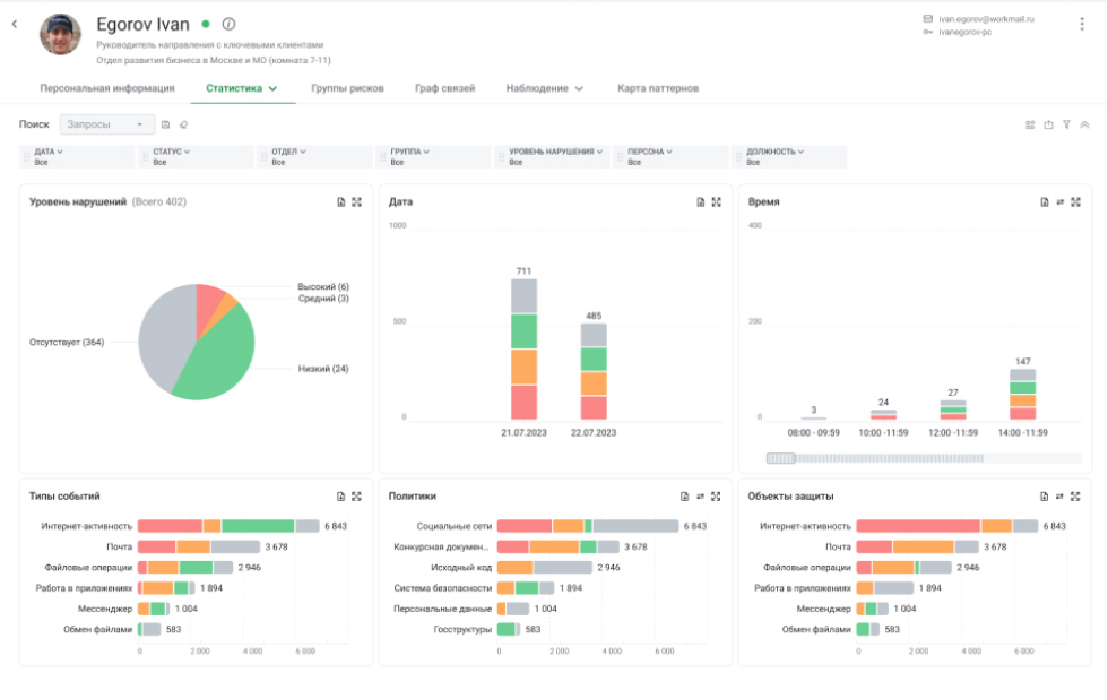Screen dimensions: 1107x700
Task: Open the info icon next to Egorov Ivan
Action: 228,24
